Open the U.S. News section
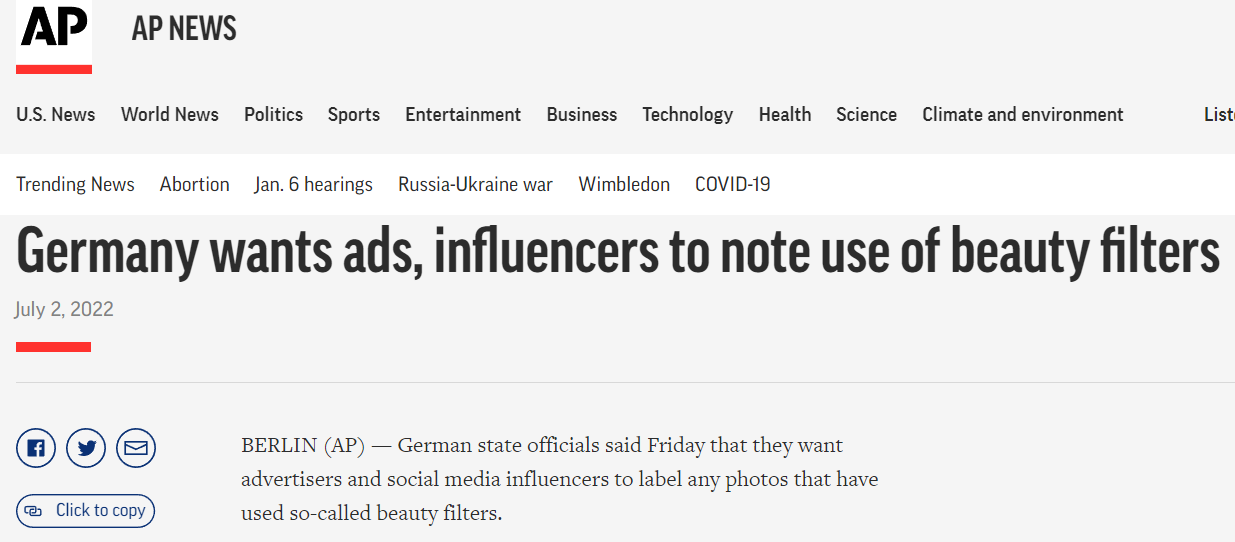Screen dimensions: 1235x542 point(56,115)
